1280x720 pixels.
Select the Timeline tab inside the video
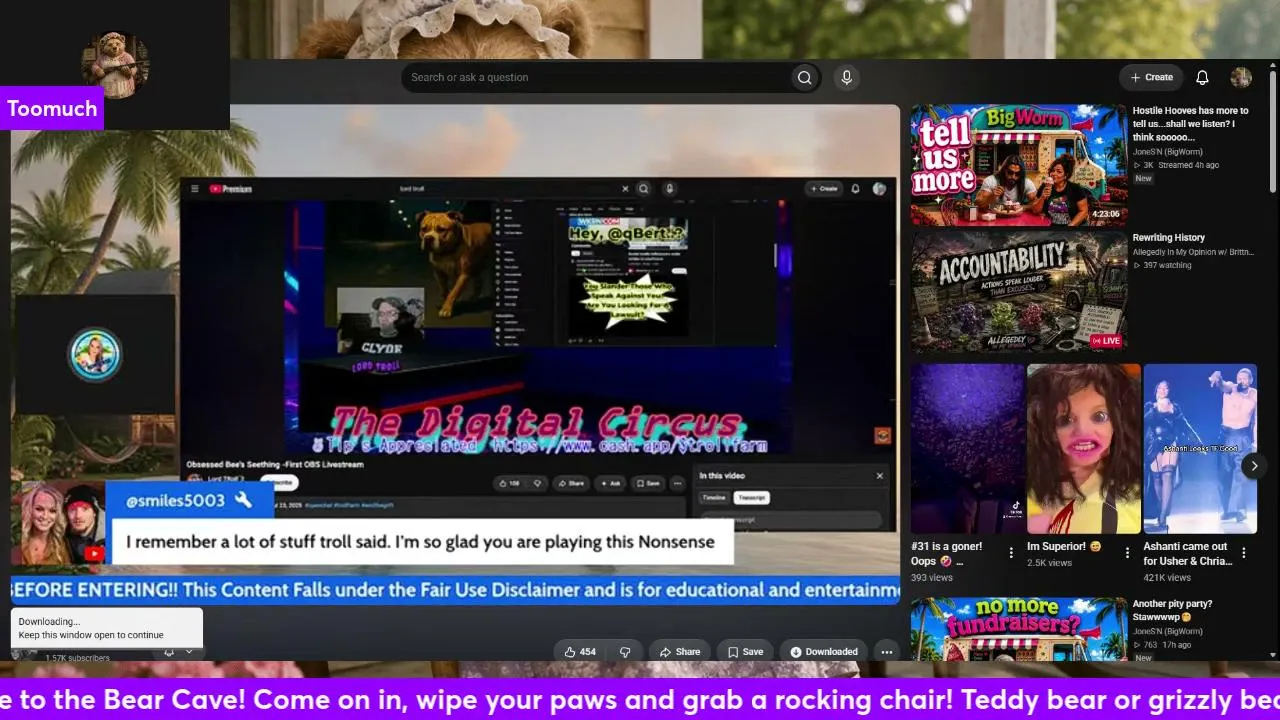coord(714,497)
